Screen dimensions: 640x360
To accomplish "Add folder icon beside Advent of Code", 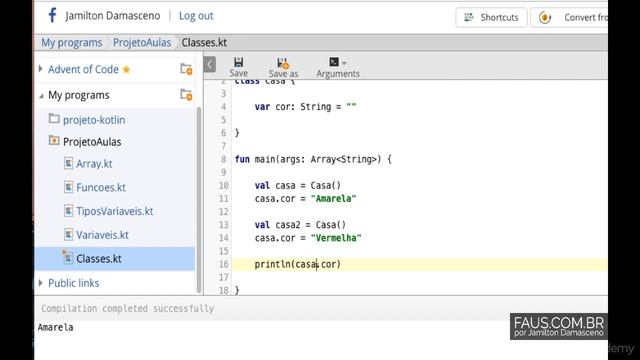I will [186, 69].
